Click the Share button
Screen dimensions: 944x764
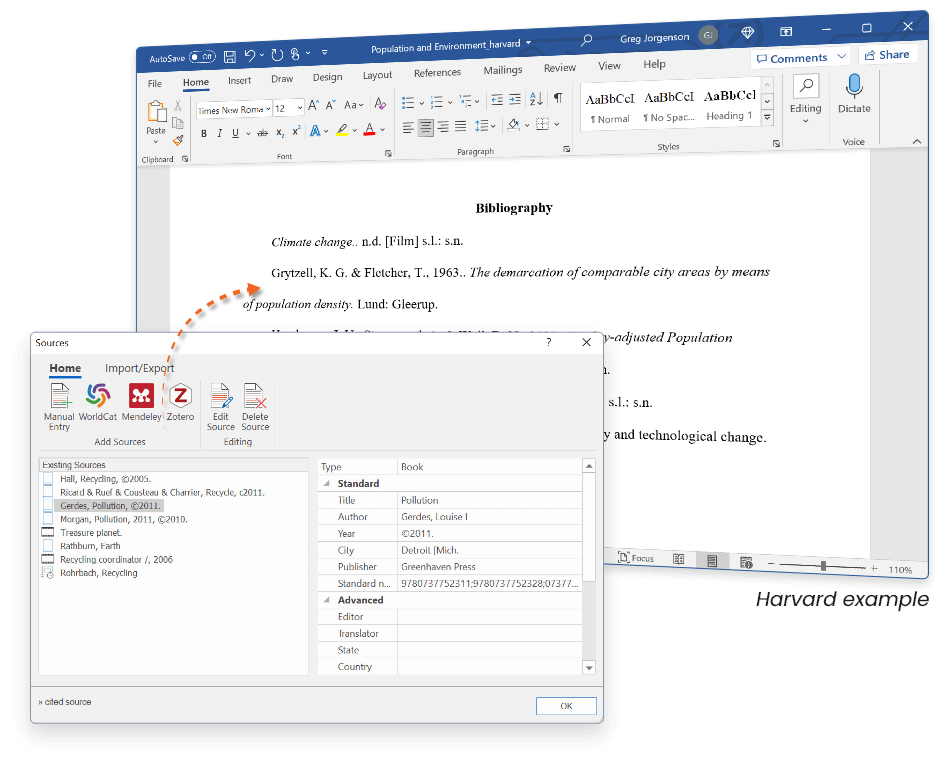[x=887, y=55]
